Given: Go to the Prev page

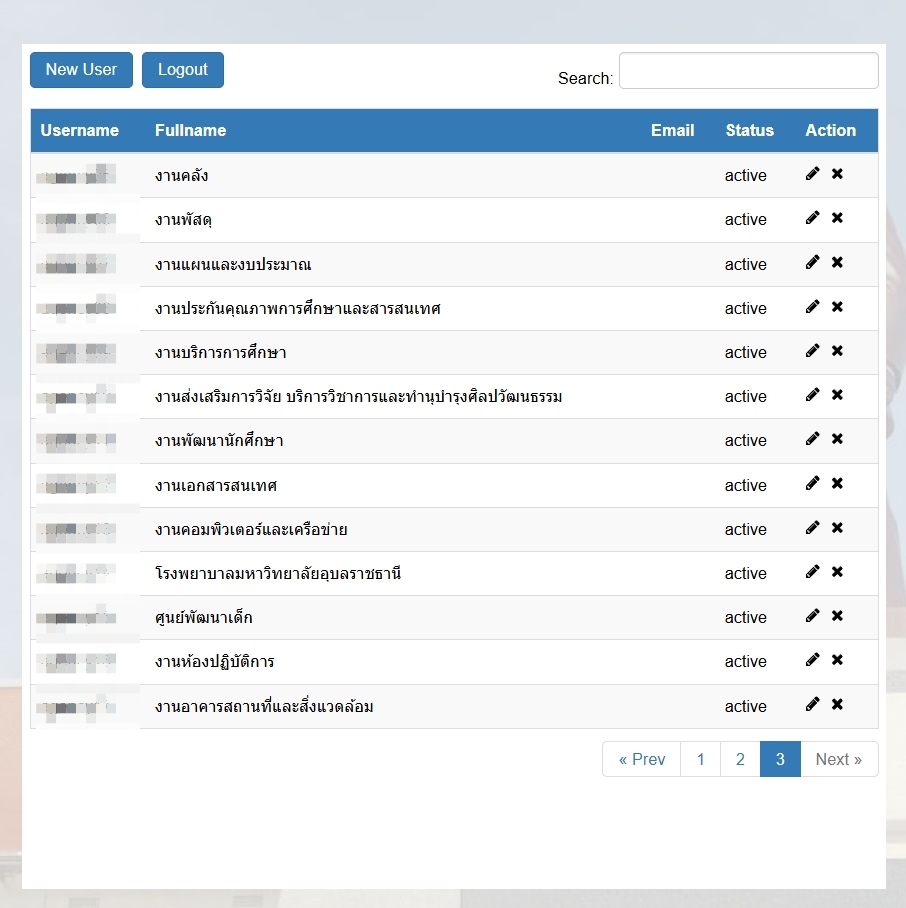Looking at the screenshot, I should click(x=641, y=759).
